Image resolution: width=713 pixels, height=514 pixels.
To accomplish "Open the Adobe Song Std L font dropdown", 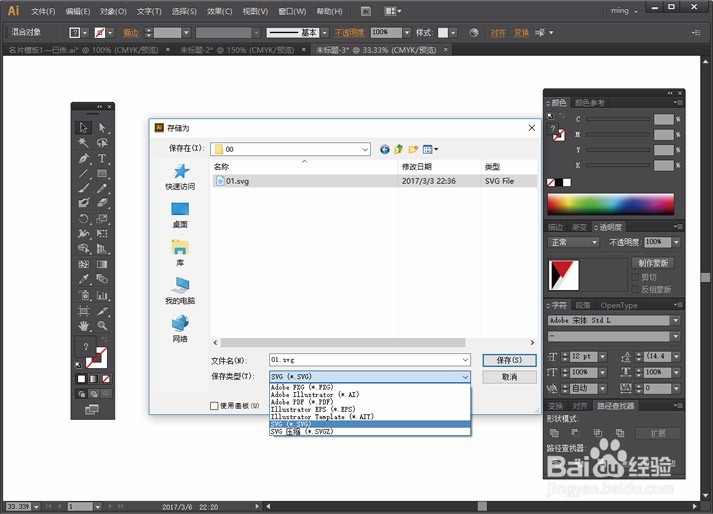I will 676,321.
